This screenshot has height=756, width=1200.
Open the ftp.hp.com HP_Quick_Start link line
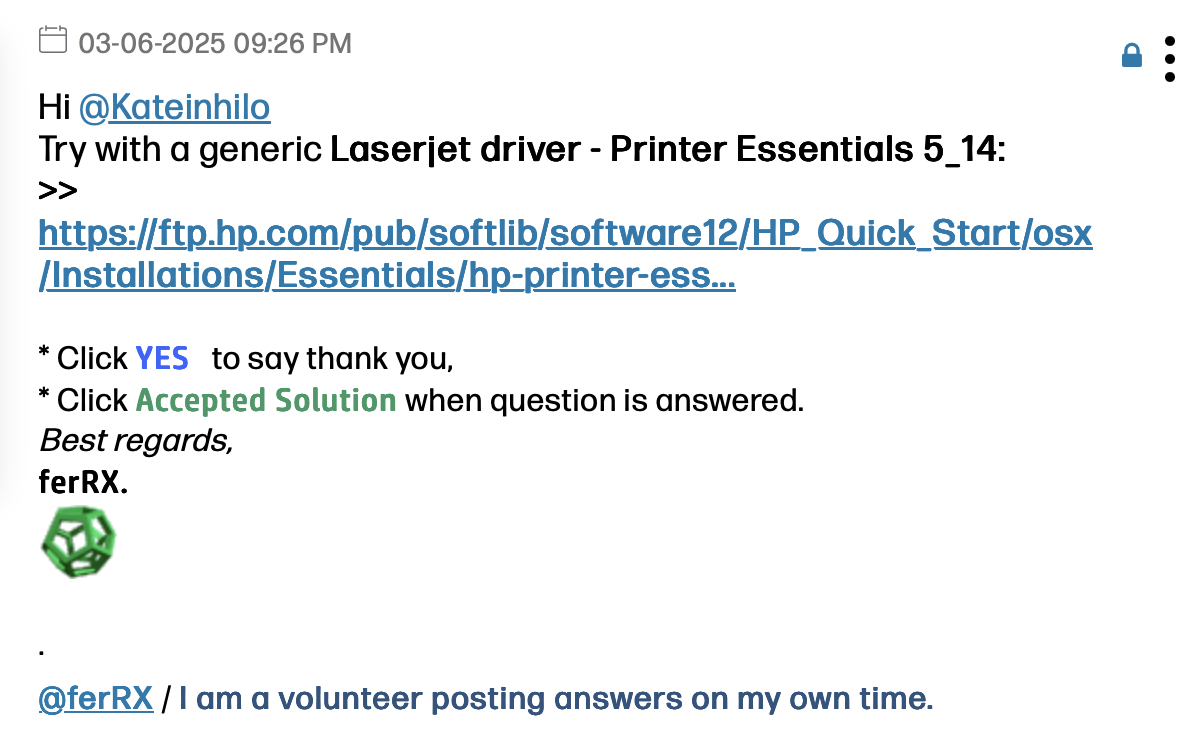(x=565, y=234)
